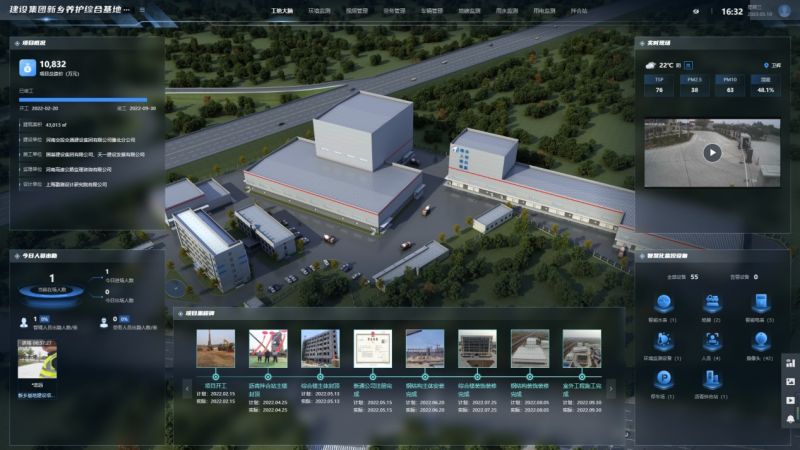Open the personnel device icon
Viewport: 800px width, 450px height.
click(x=711, y=341)
